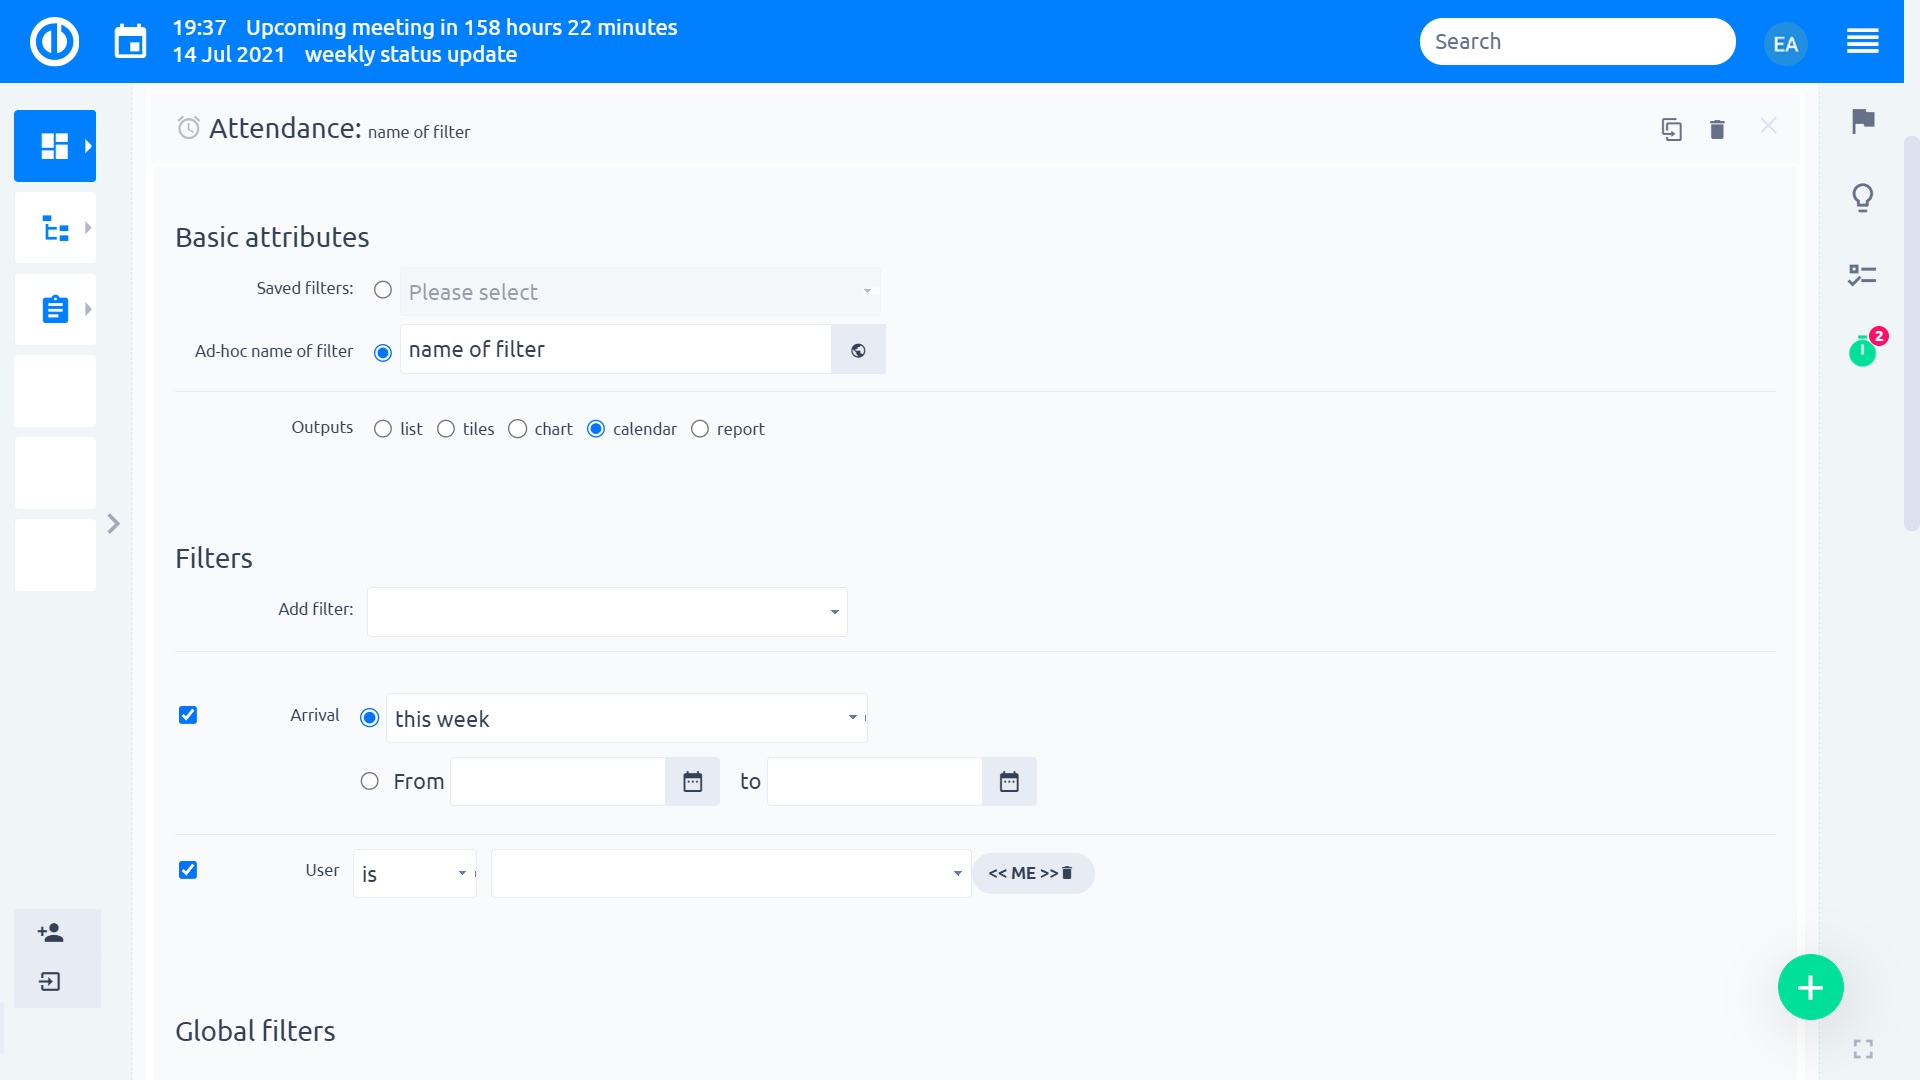Open the Add filter dropdown
Image resolution: width=1920 pixels, height=1080 pixels.
pos(607,612)
